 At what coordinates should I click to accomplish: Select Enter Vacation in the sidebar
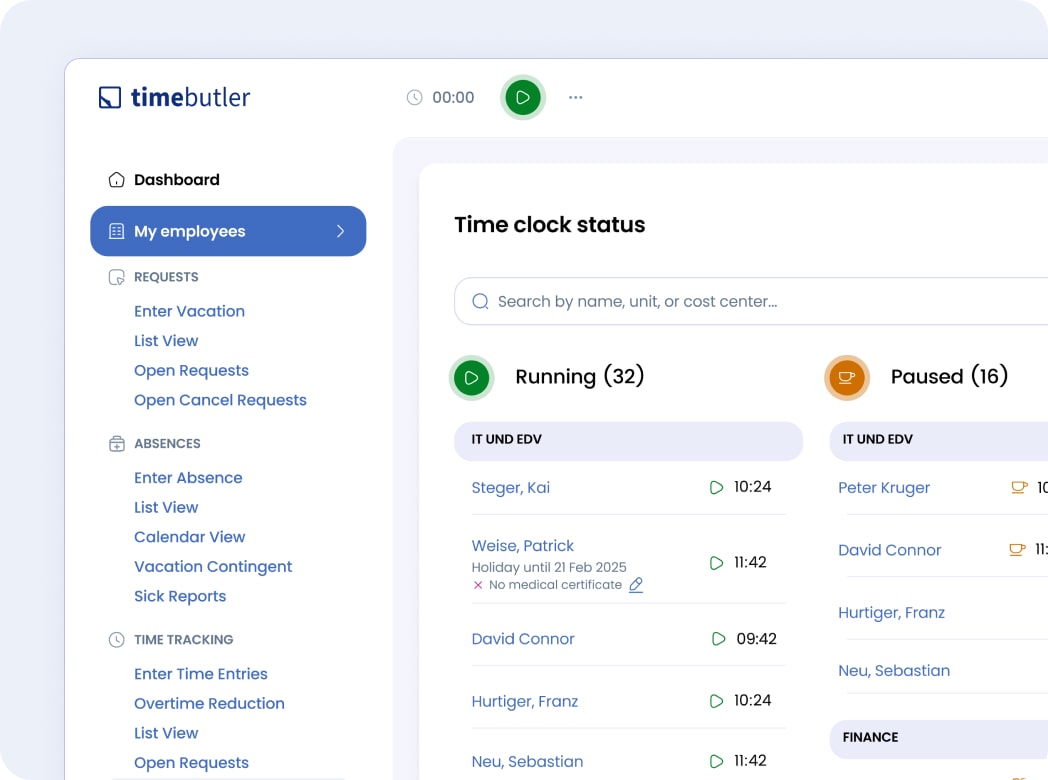[189, 311]
